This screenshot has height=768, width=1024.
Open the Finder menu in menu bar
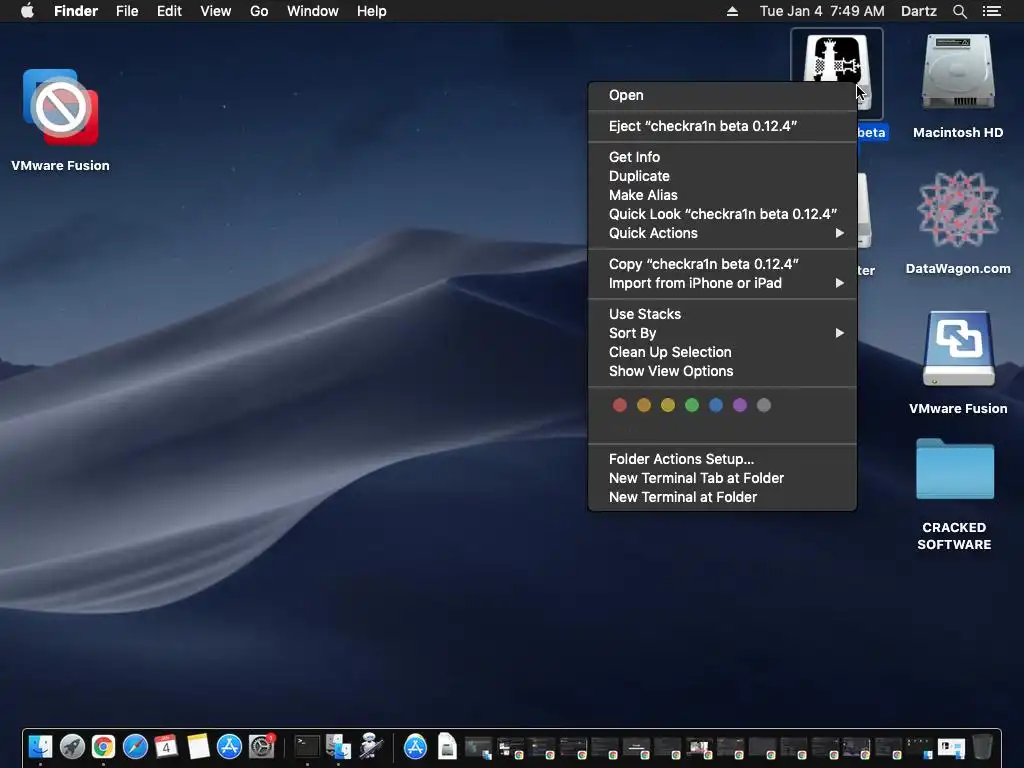[x=76, y=11]
